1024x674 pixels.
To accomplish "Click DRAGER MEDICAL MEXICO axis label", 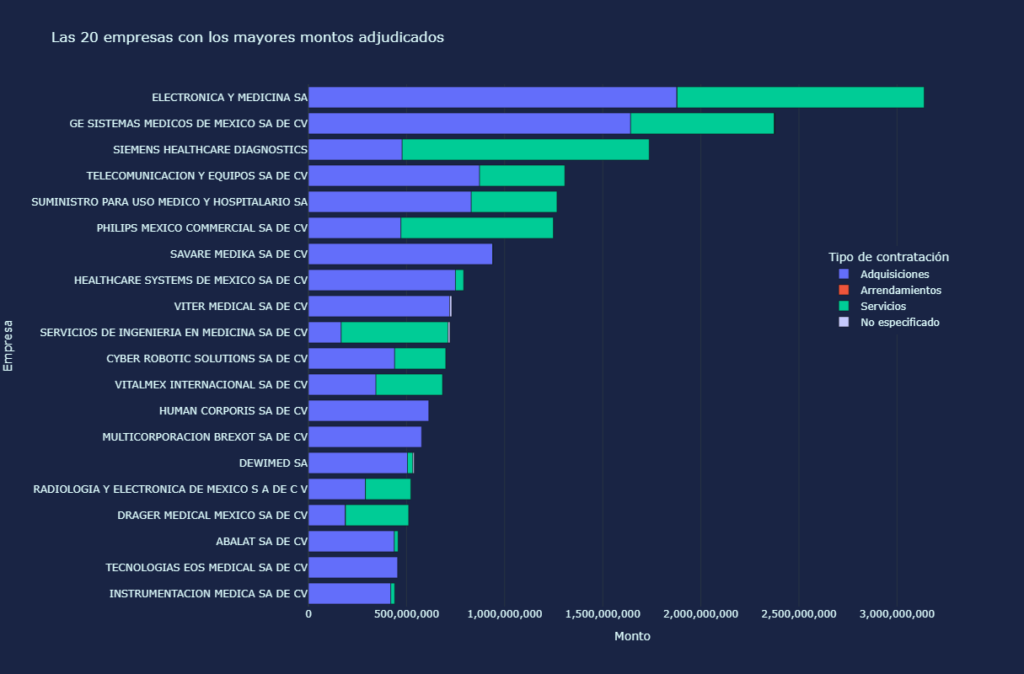I will coord(212,515).
